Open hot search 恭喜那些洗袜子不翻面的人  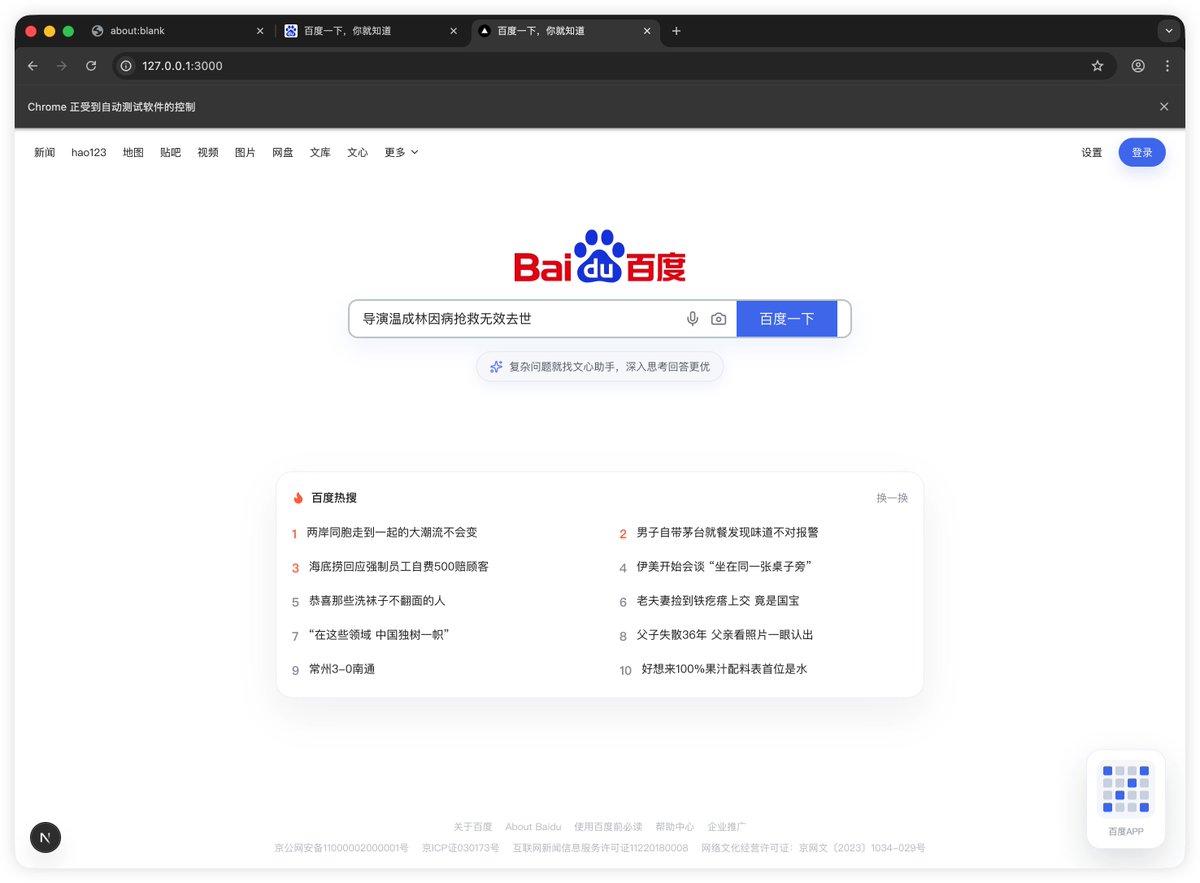377,601
